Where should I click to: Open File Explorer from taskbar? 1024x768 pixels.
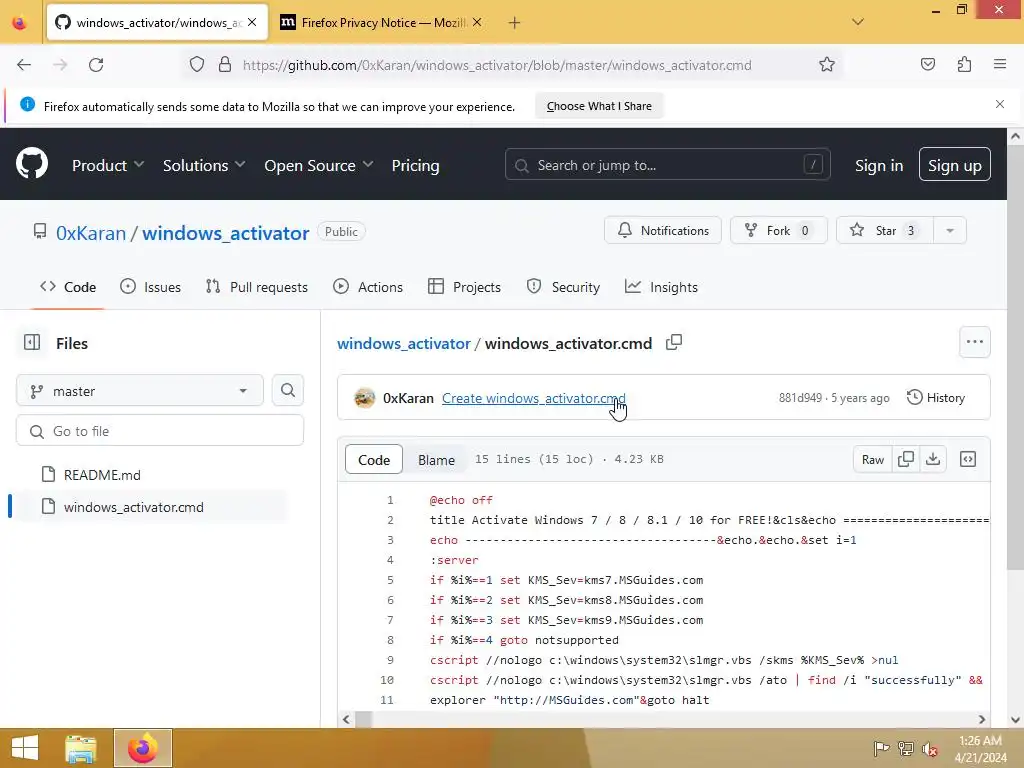click(81, 748)
